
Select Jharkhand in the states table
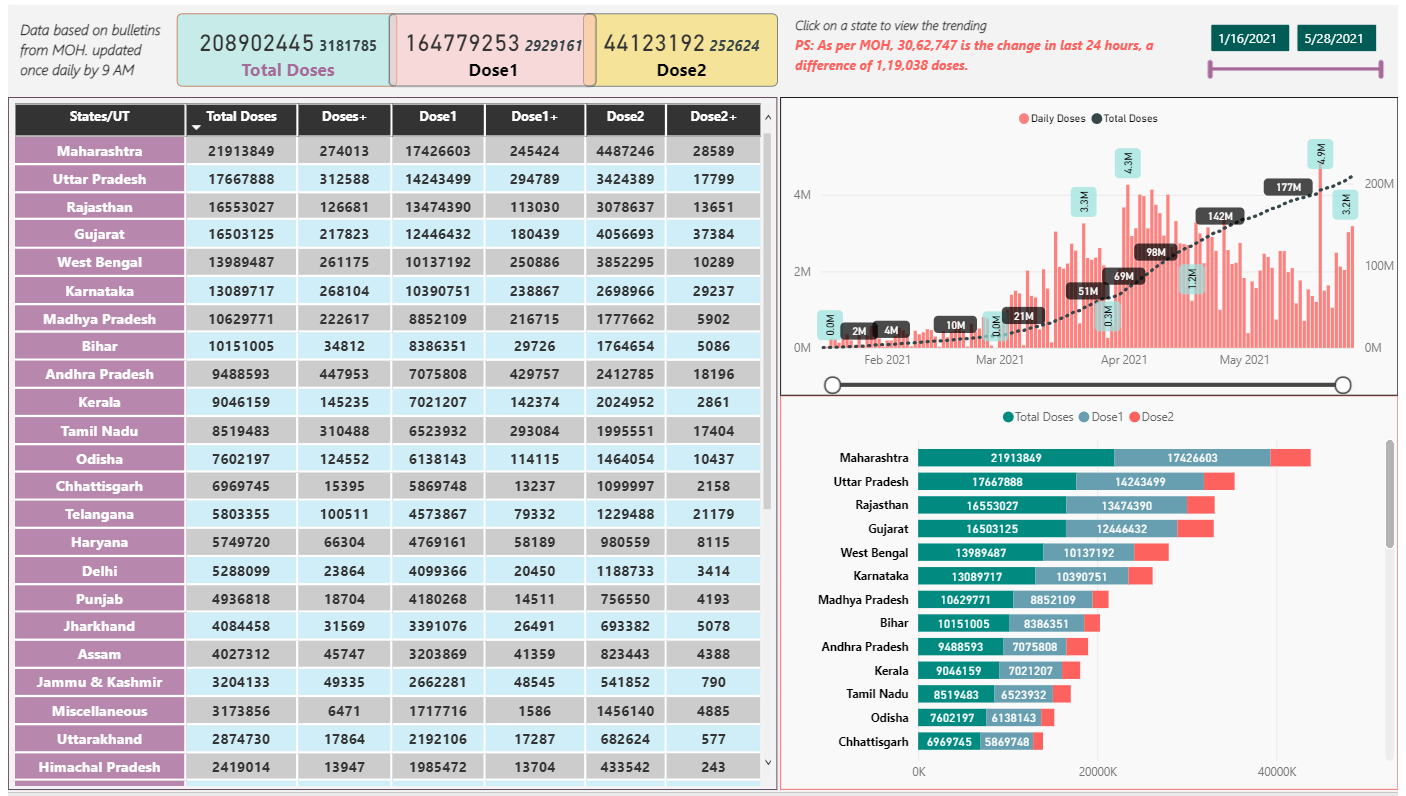click(100, 626)
